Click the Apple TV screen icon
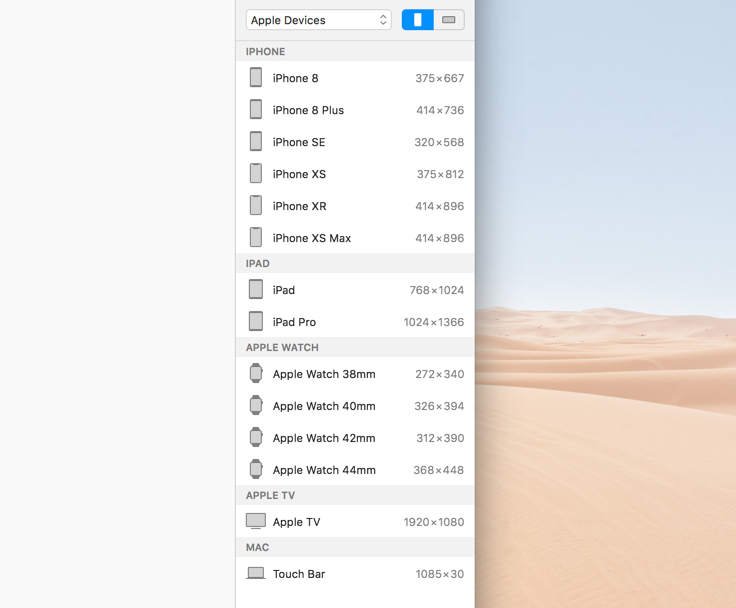This screenshot has height=608, width=736. [x=256, y=521]
